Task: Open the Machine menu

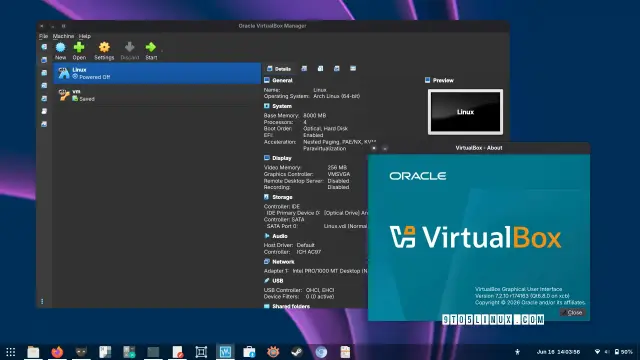Action: [x=63, y=36]
